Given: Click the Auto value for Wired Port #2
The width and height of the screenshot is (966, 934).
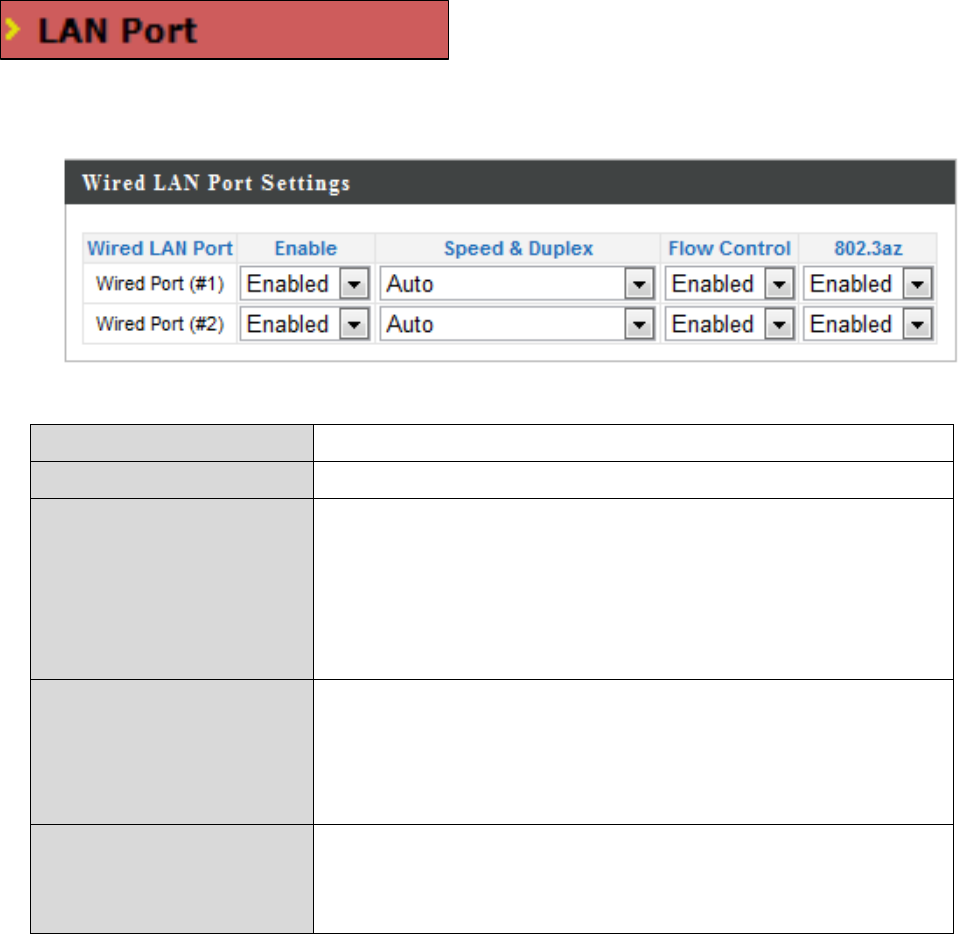Looking at the screenshot, I should click(410, 324).
